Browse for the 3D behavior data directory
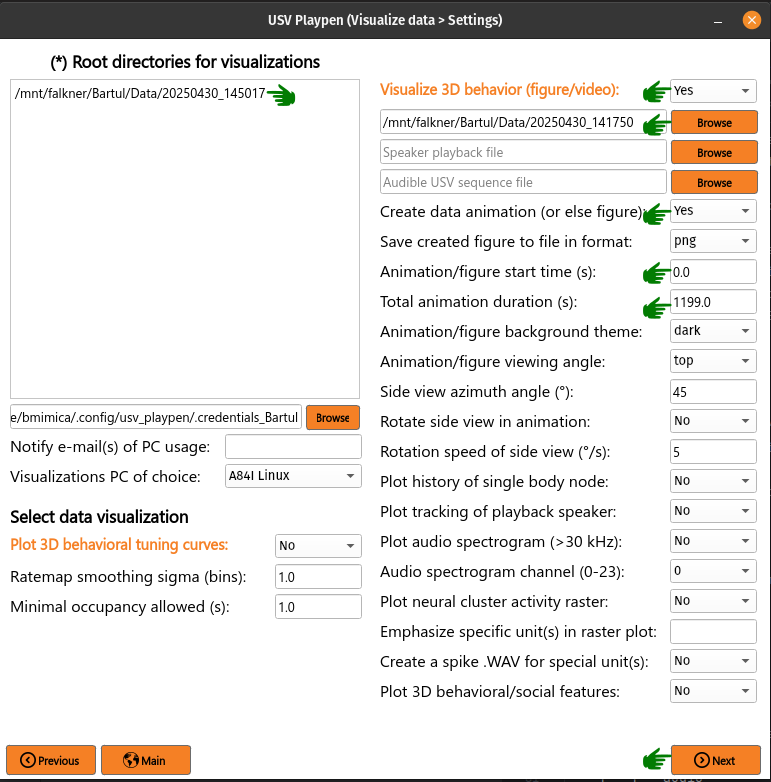The height and width of the screenshot is (782, 771). pos(714,123)
